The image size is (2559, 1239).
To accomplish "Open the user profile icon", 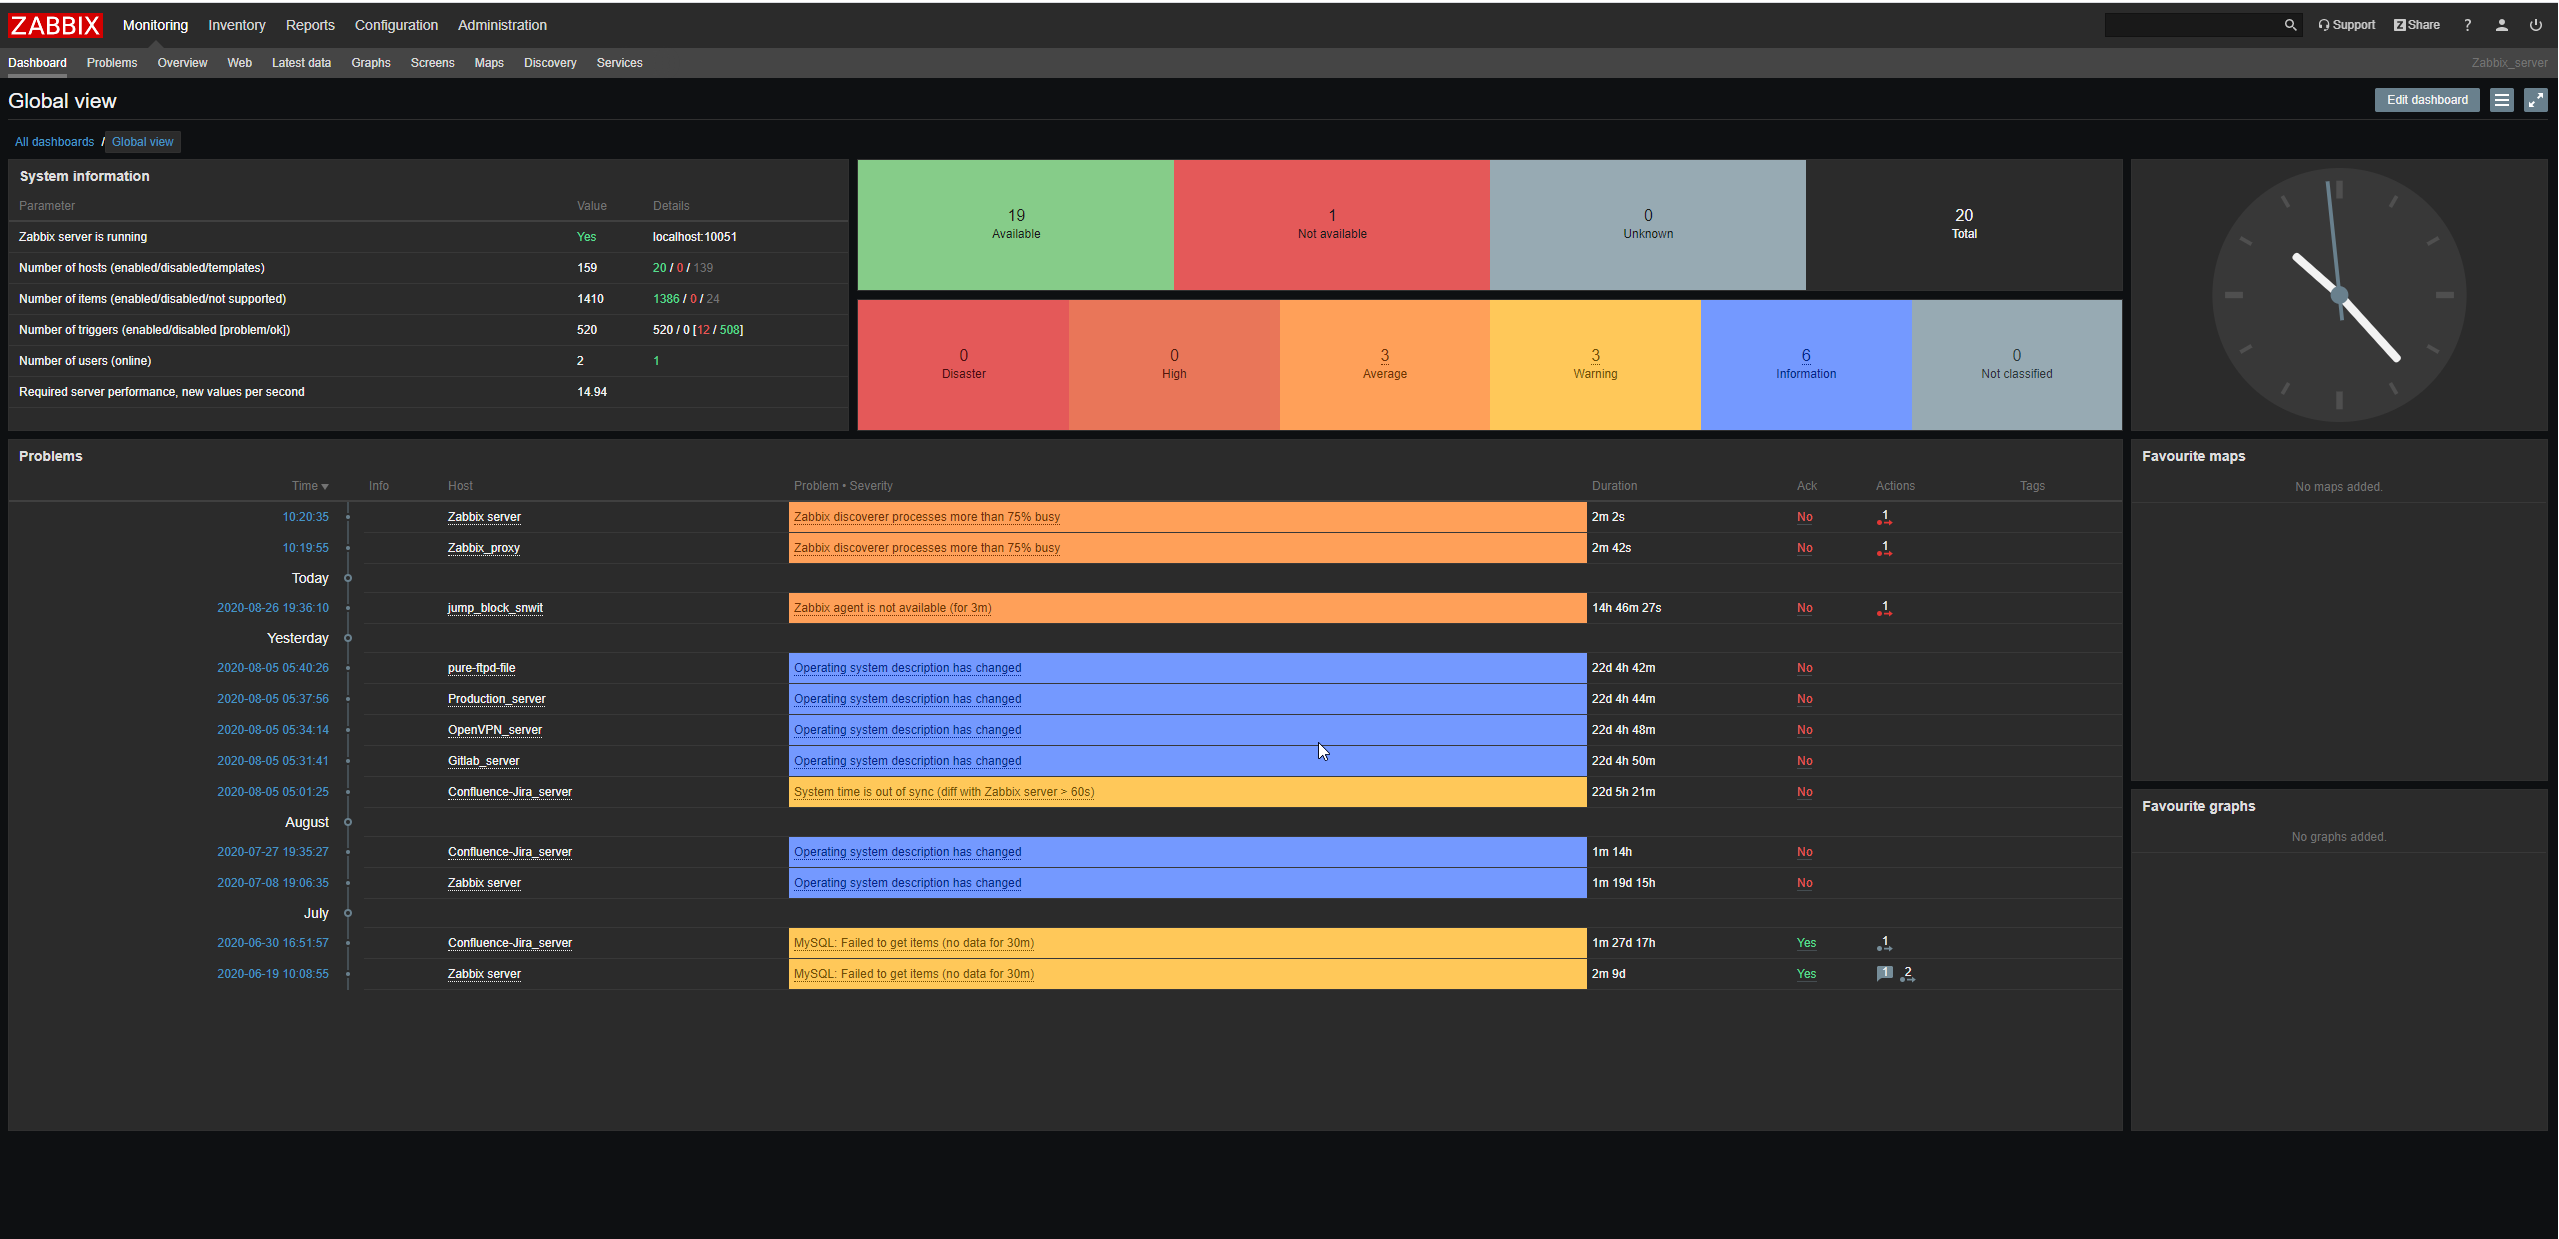I will tap(2501, 25).
